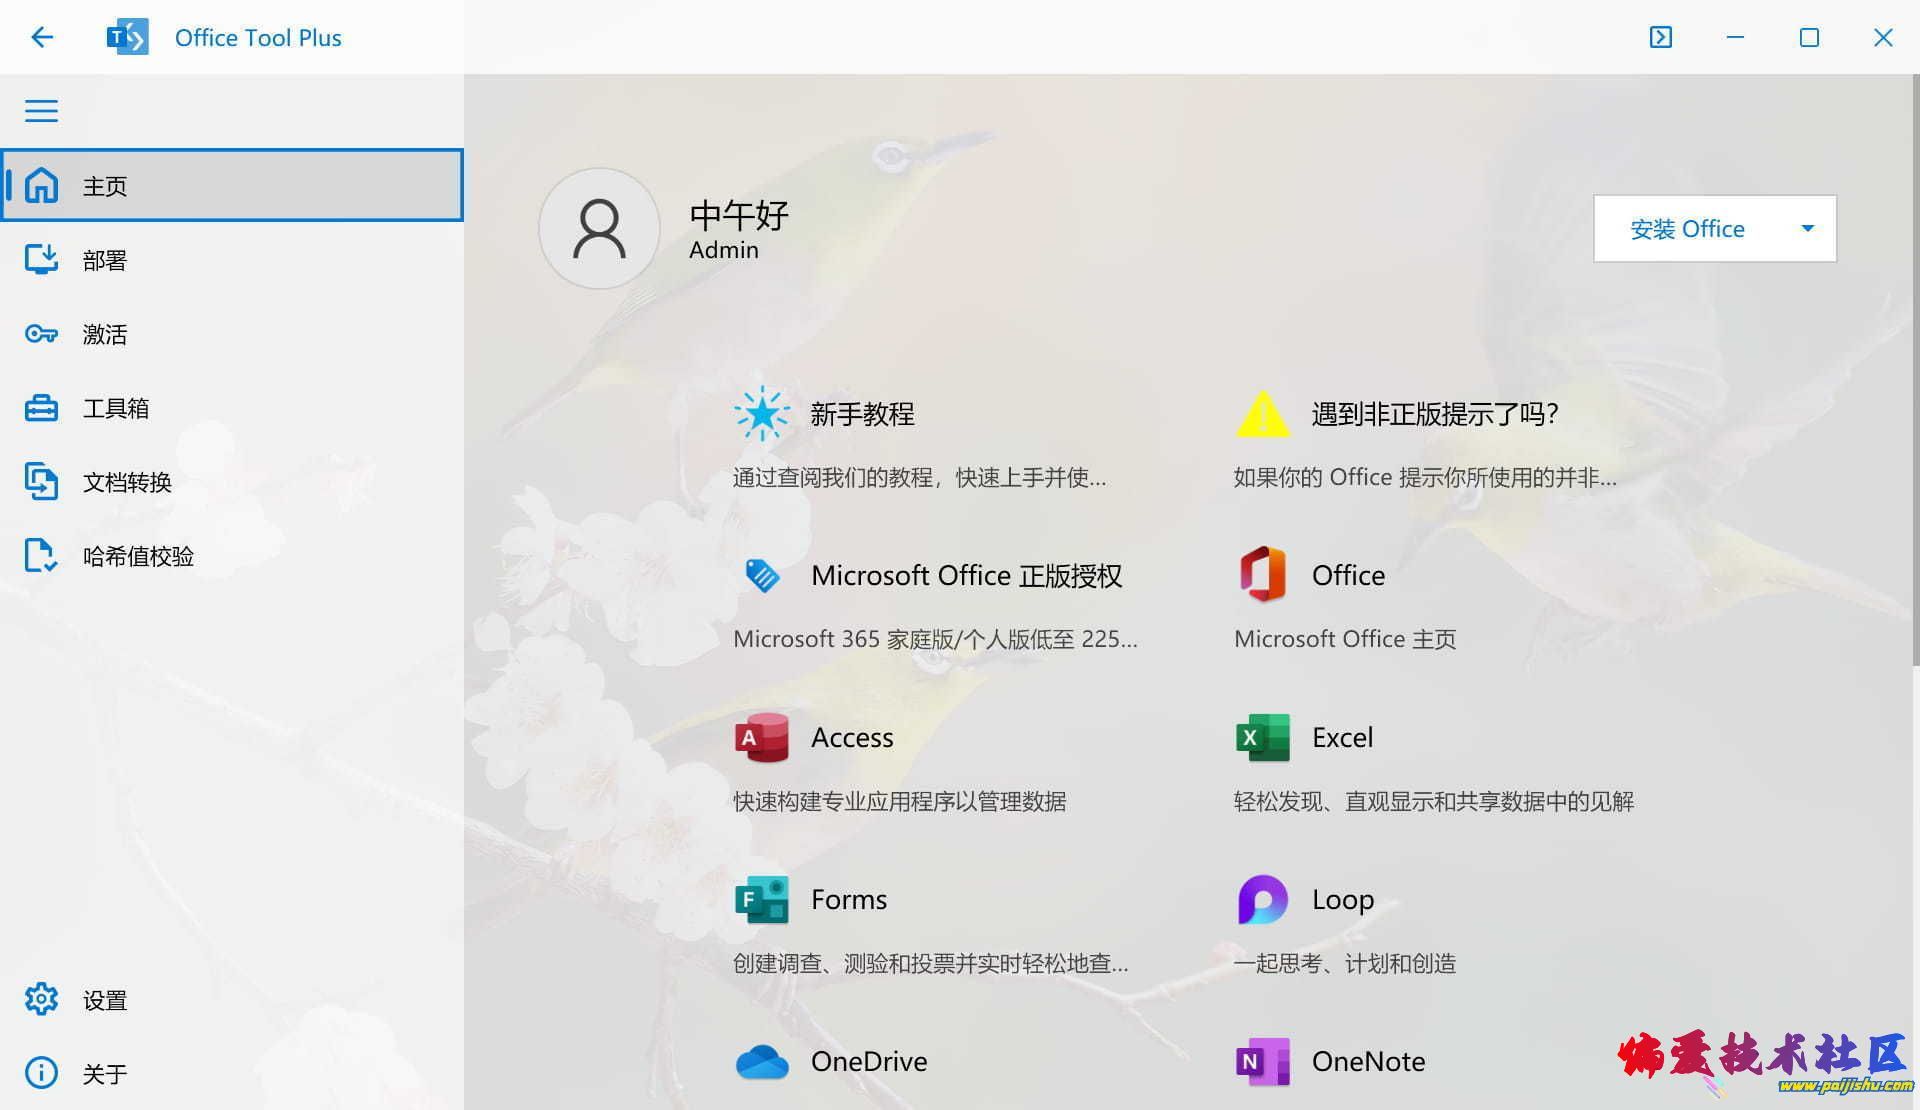Click the hash check file icon
The image size is (1920, 1110).
point(41,556)
